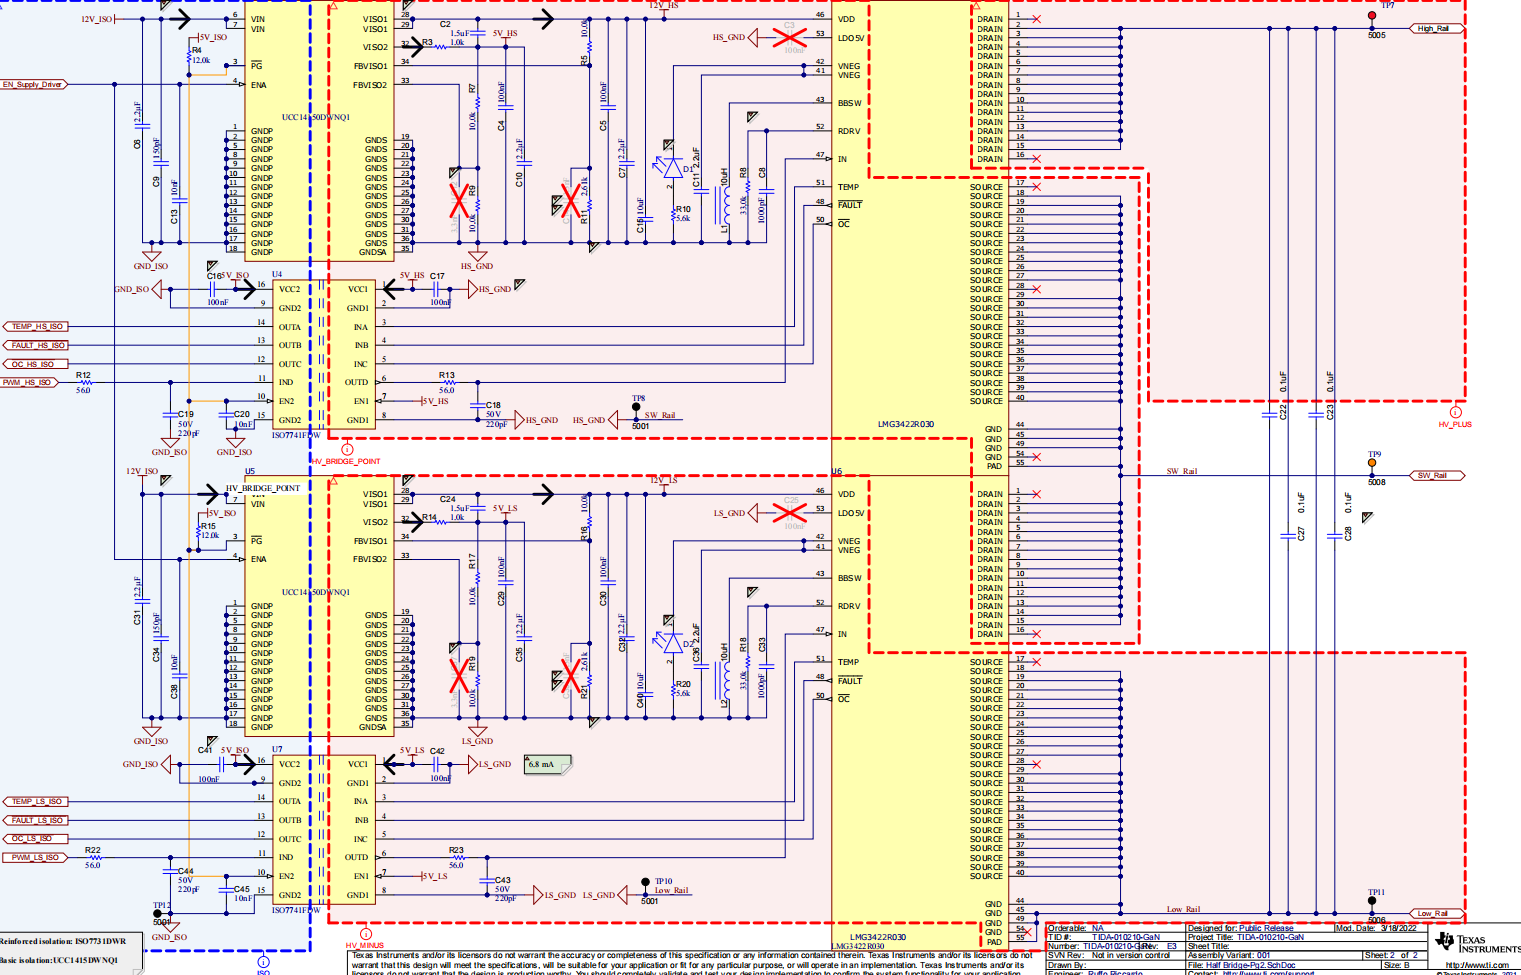
Task: Click the D2 diode symbol
Action: click(x=668, y=641)
